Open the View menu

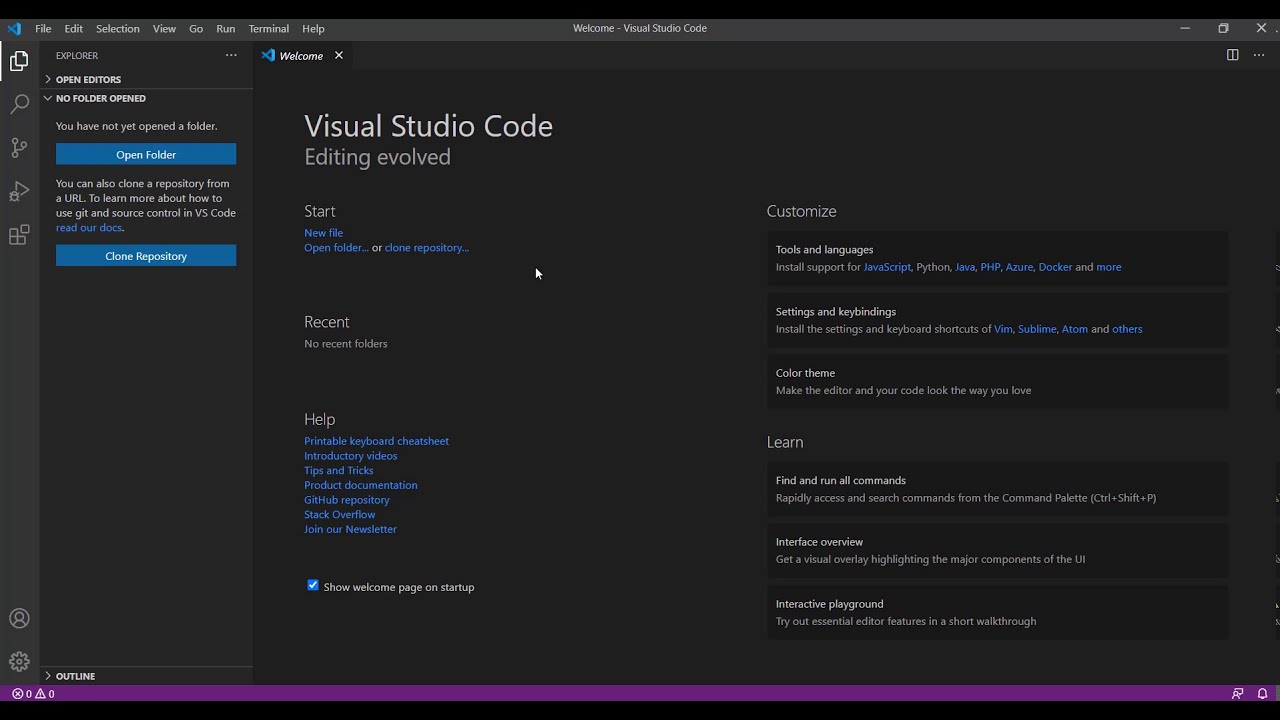pyautogui.click(x=164, y=28)
